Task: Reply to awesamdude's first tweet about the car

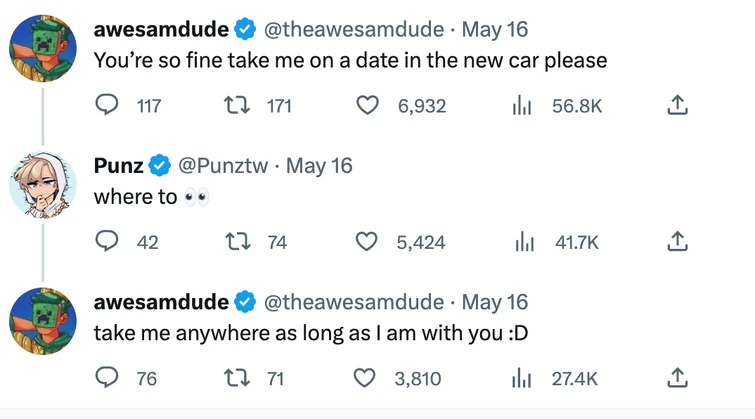Action: (106, 105)
